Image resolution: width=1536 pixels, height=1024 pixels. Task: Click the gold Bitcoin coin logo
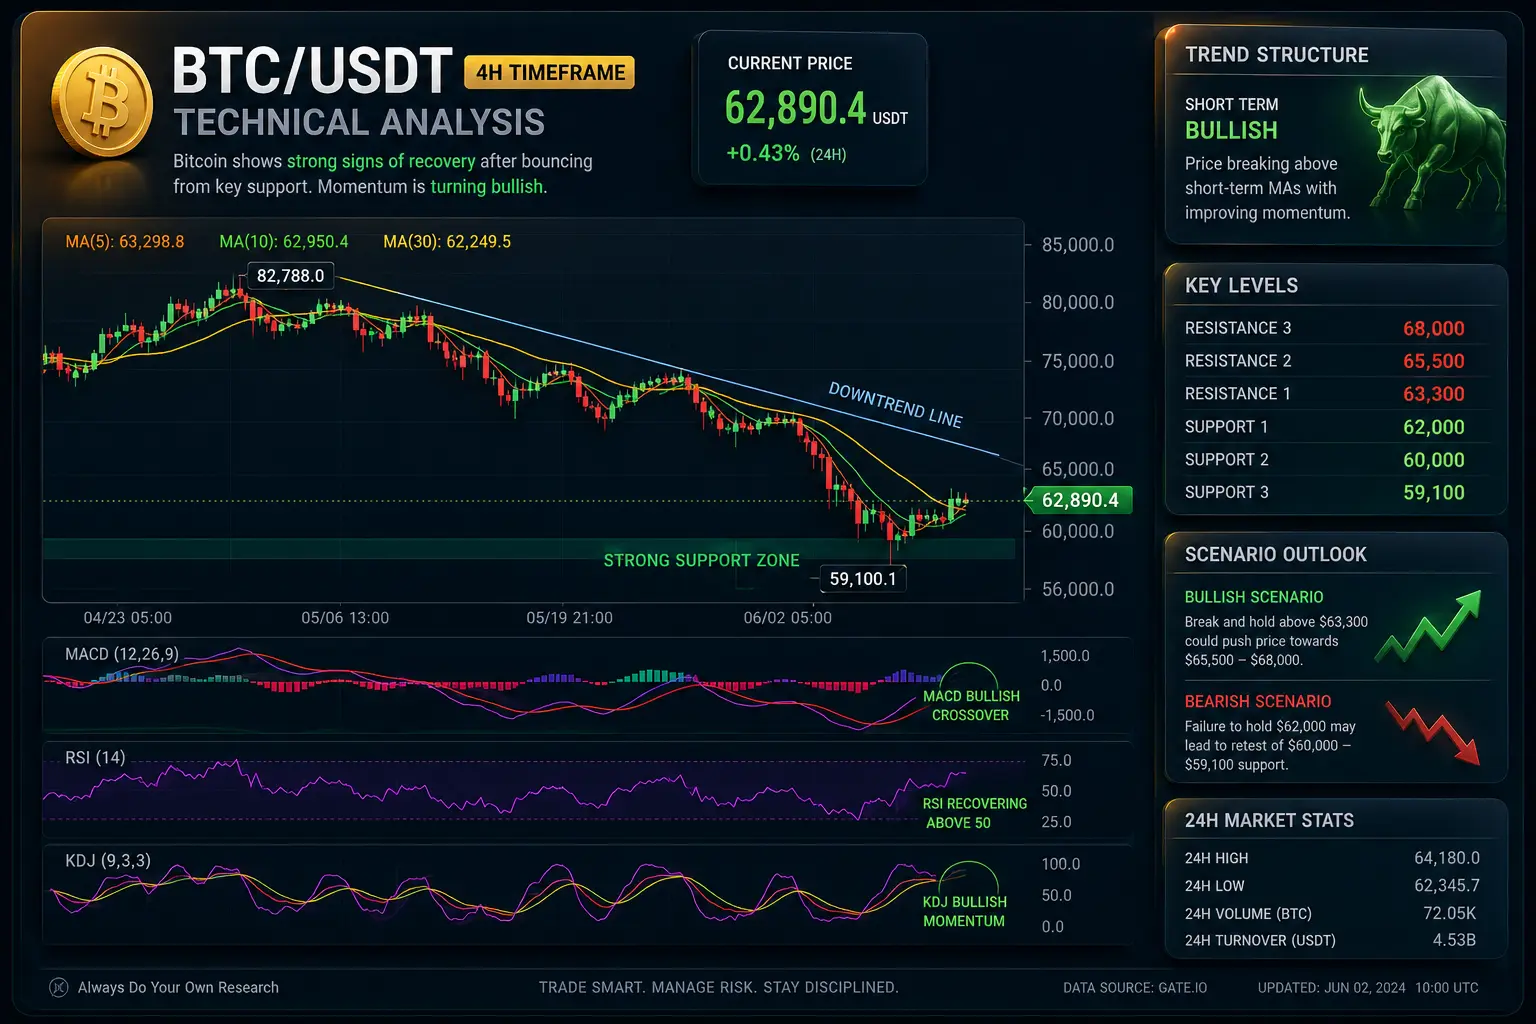coord(101,108)
